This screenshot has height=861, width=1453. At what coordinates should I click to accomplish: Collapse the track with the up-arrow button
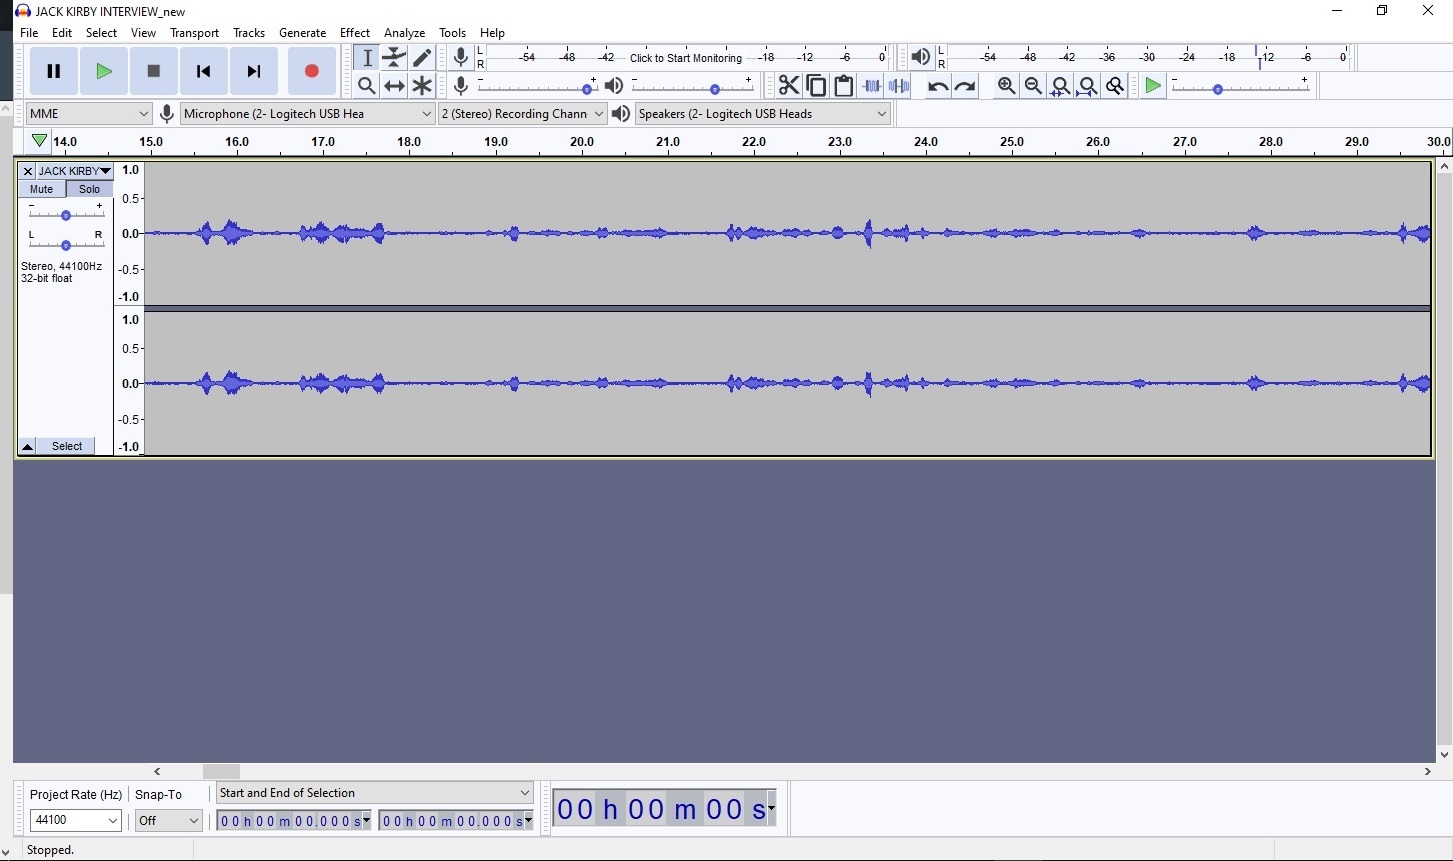coord(28,446)
